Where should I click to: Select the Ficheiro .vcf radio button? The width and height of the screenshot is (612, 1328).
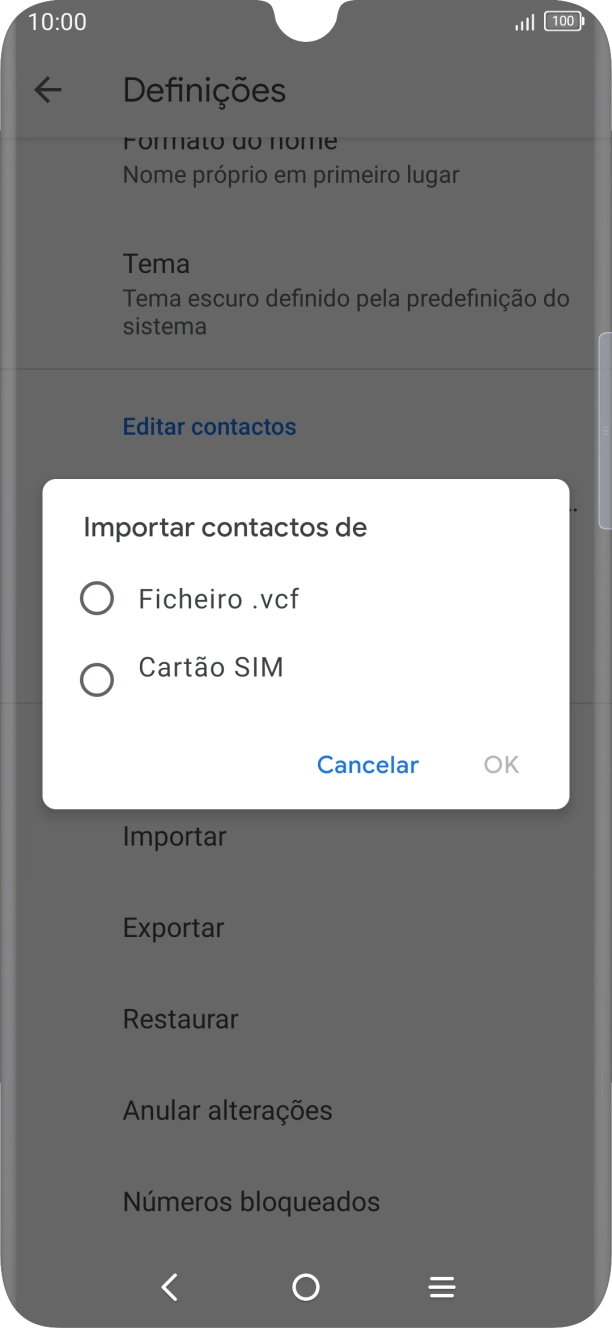point(97,598)
